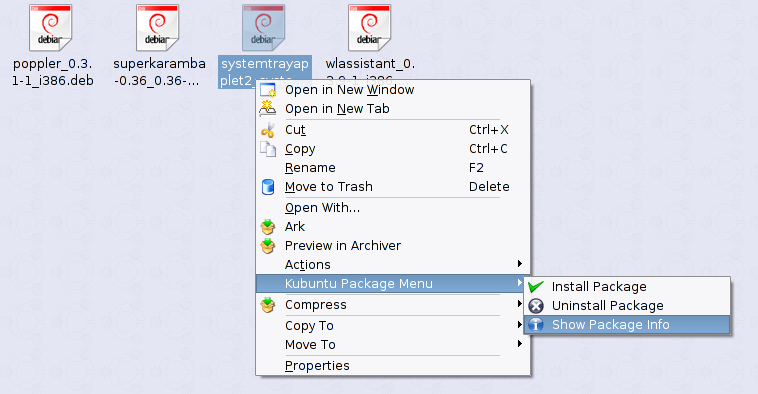Expand the Actions submenu arrow
The height and width of the screenshot is (394, 758).
(x=520, y=263)
